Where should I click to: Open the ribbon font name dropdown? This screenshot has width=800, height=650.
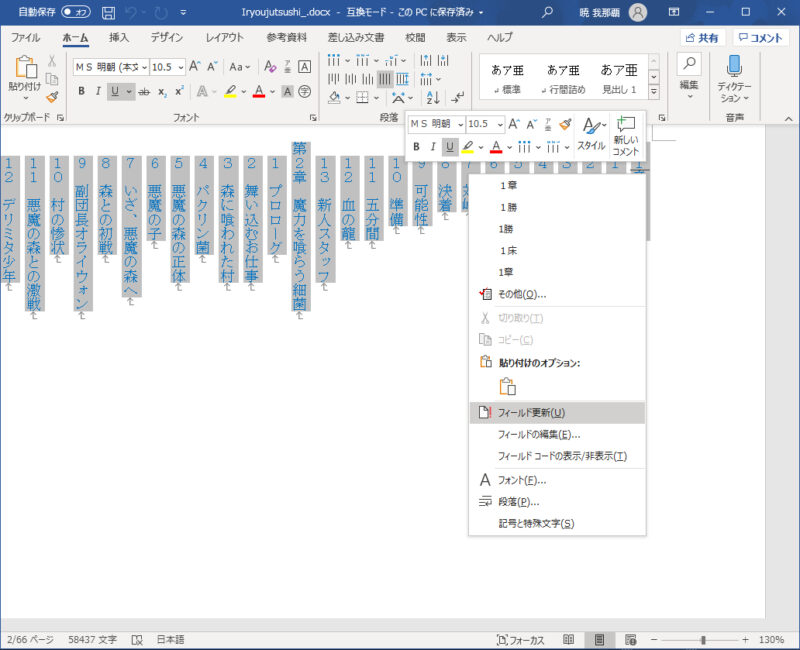144,67
